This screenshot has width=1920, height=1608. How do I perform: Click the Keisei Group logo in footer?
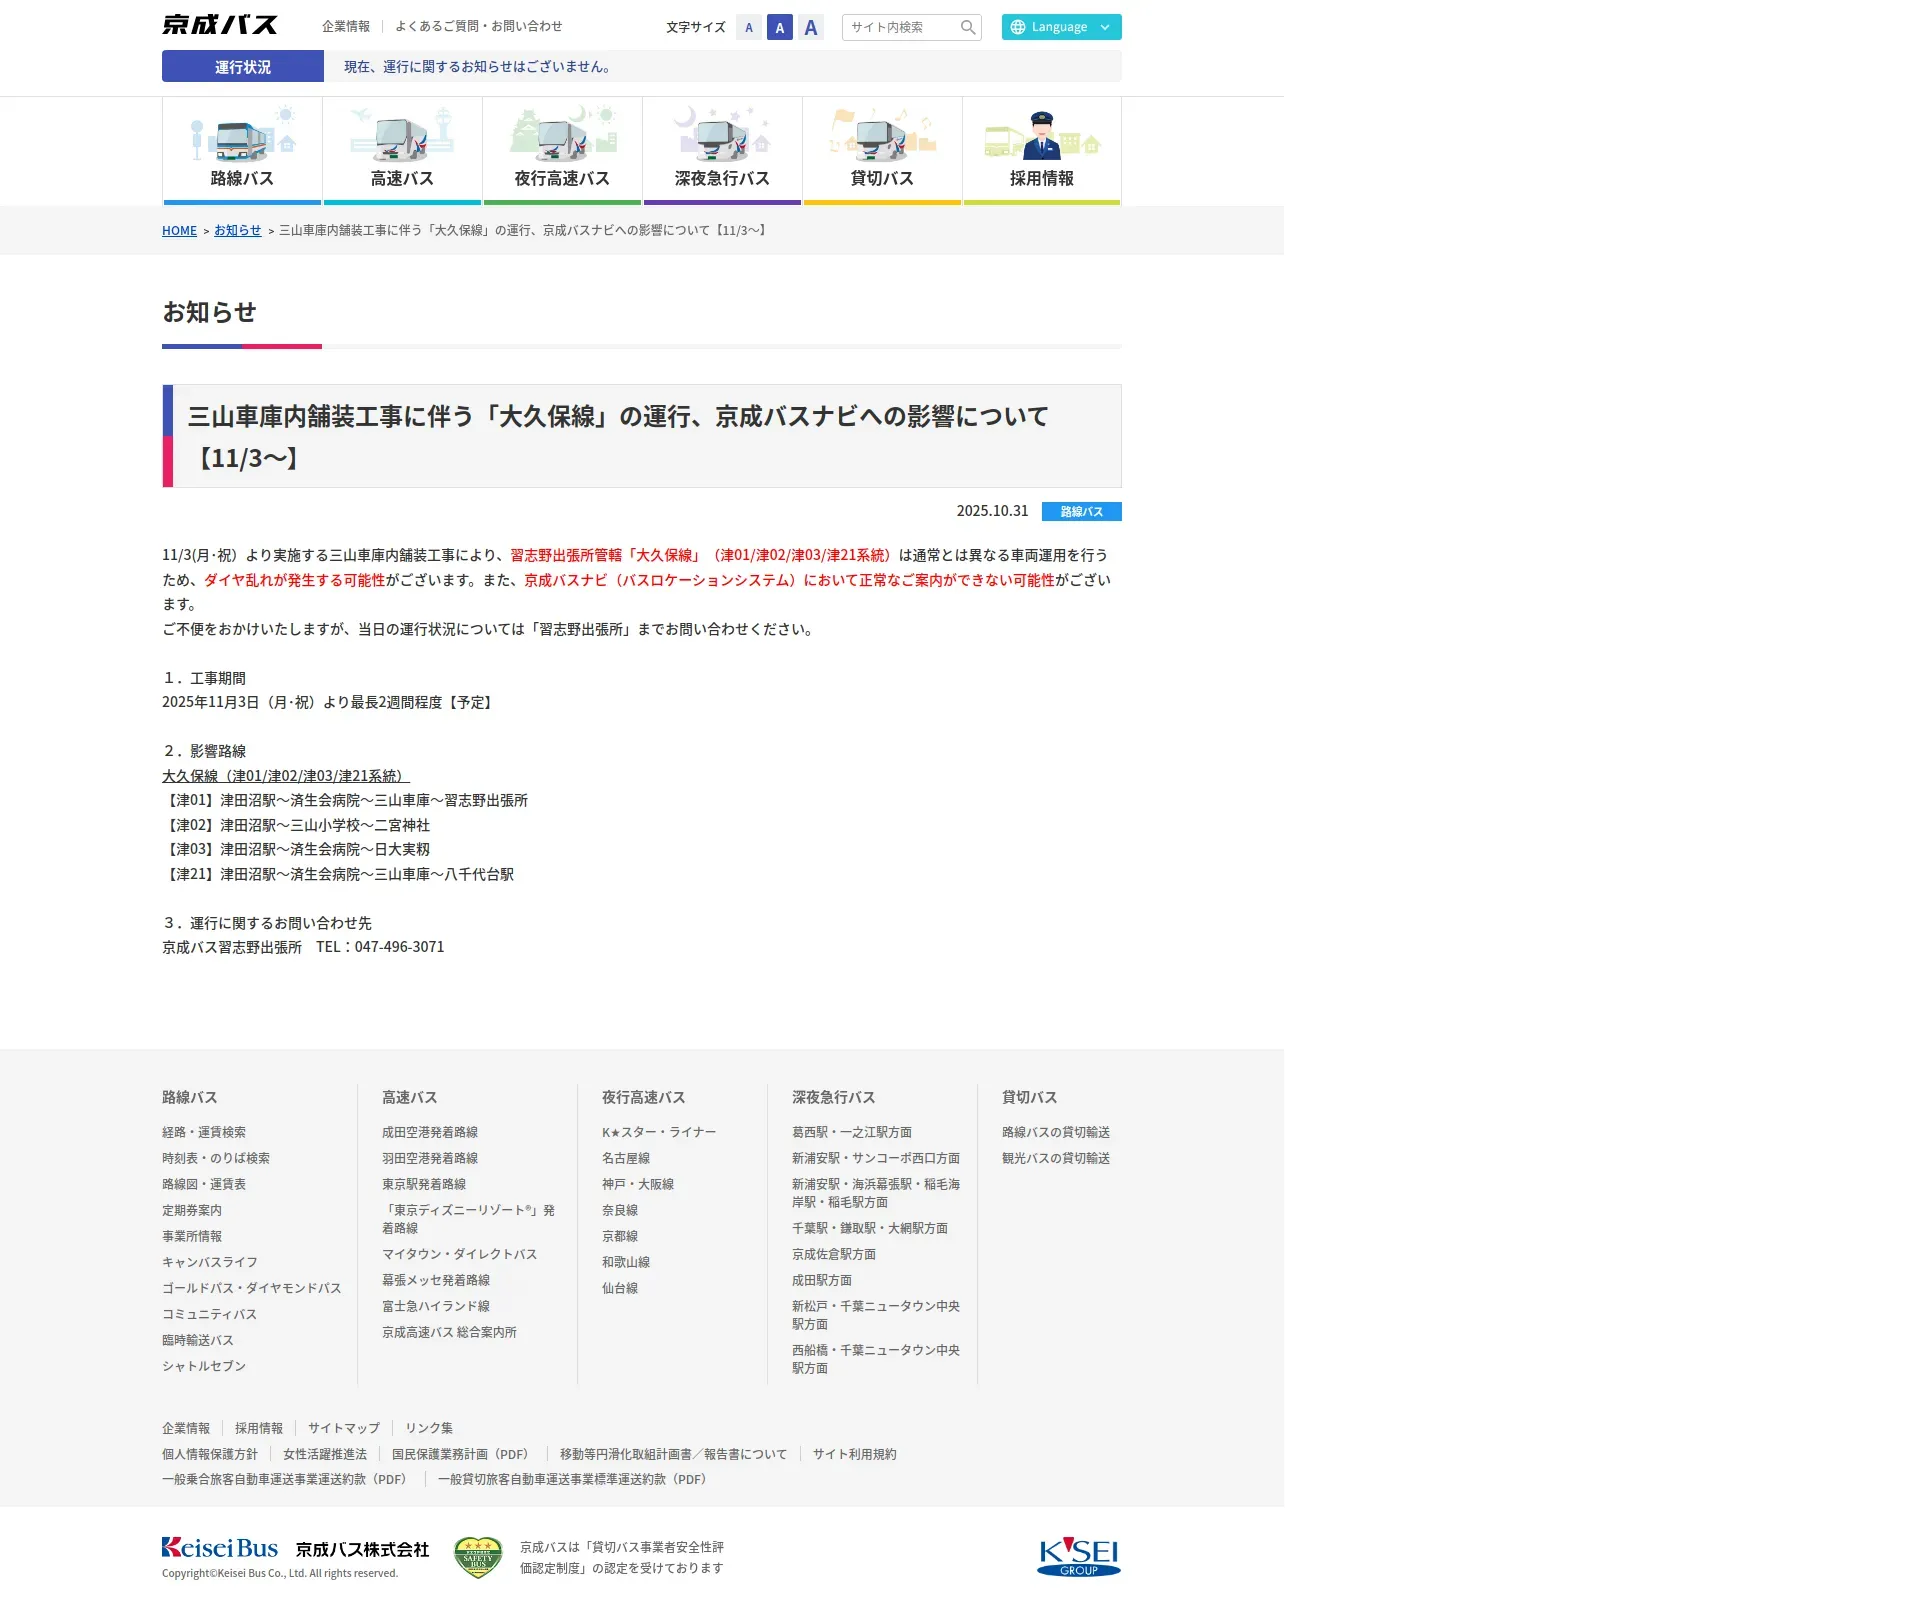tap(1079, 1556)
